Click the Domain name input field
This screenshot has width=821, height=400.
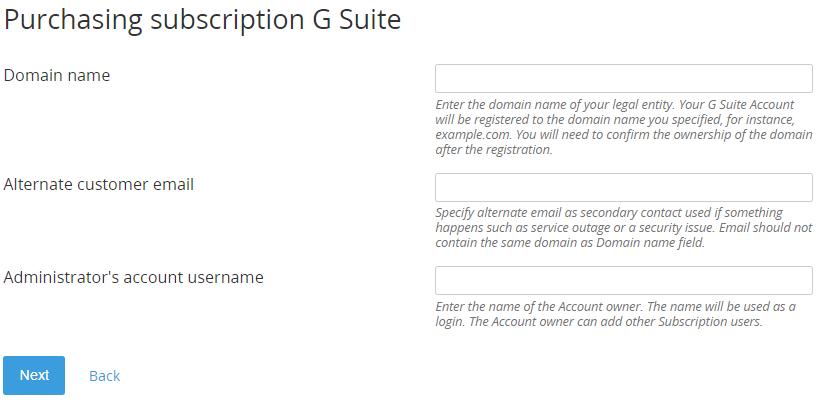(x=624, y=79)
